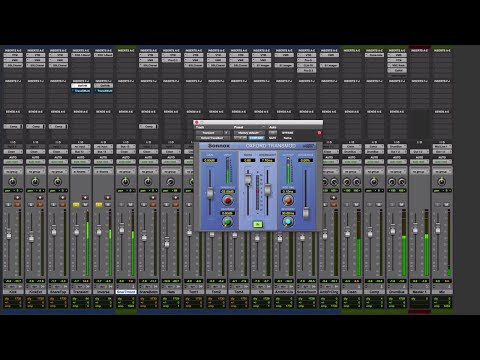Screen dimensions: 480x360
Task: Click the Overshoot value field in Transmod
Action: (x=267, y=160)
